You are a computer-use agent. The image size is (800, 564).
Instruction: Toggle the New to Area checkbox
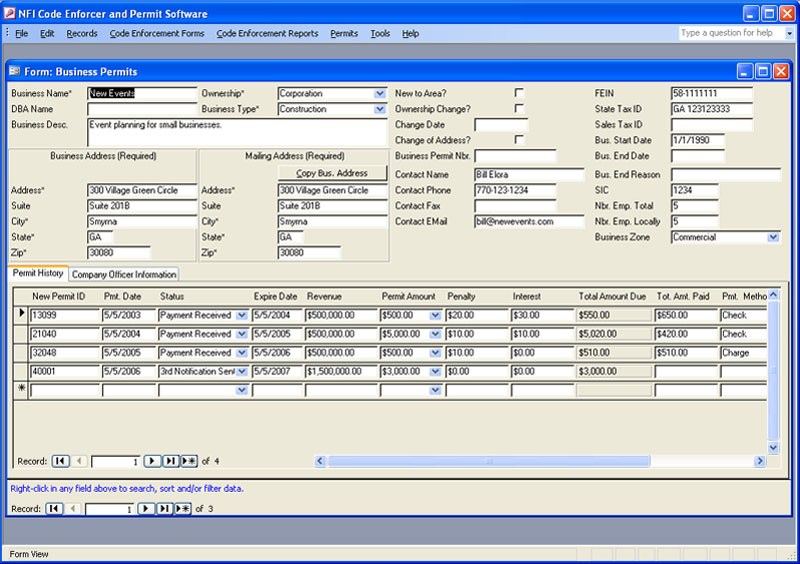(519, 93)
